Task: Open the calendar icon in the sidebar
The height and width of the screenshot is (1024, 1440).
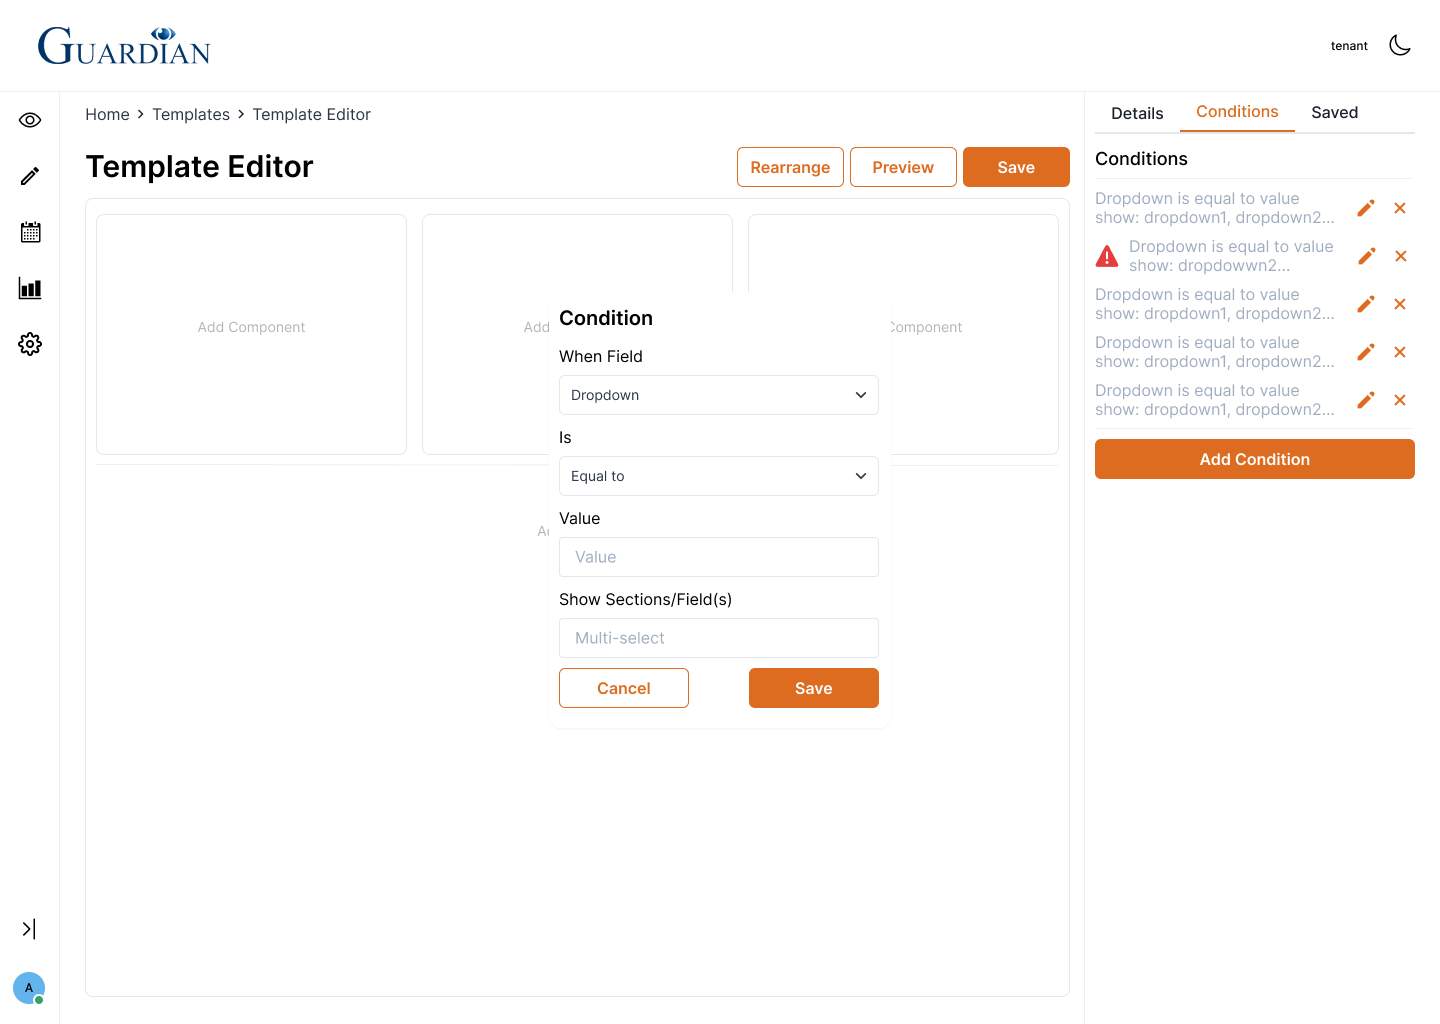Action: coord(30,232)
